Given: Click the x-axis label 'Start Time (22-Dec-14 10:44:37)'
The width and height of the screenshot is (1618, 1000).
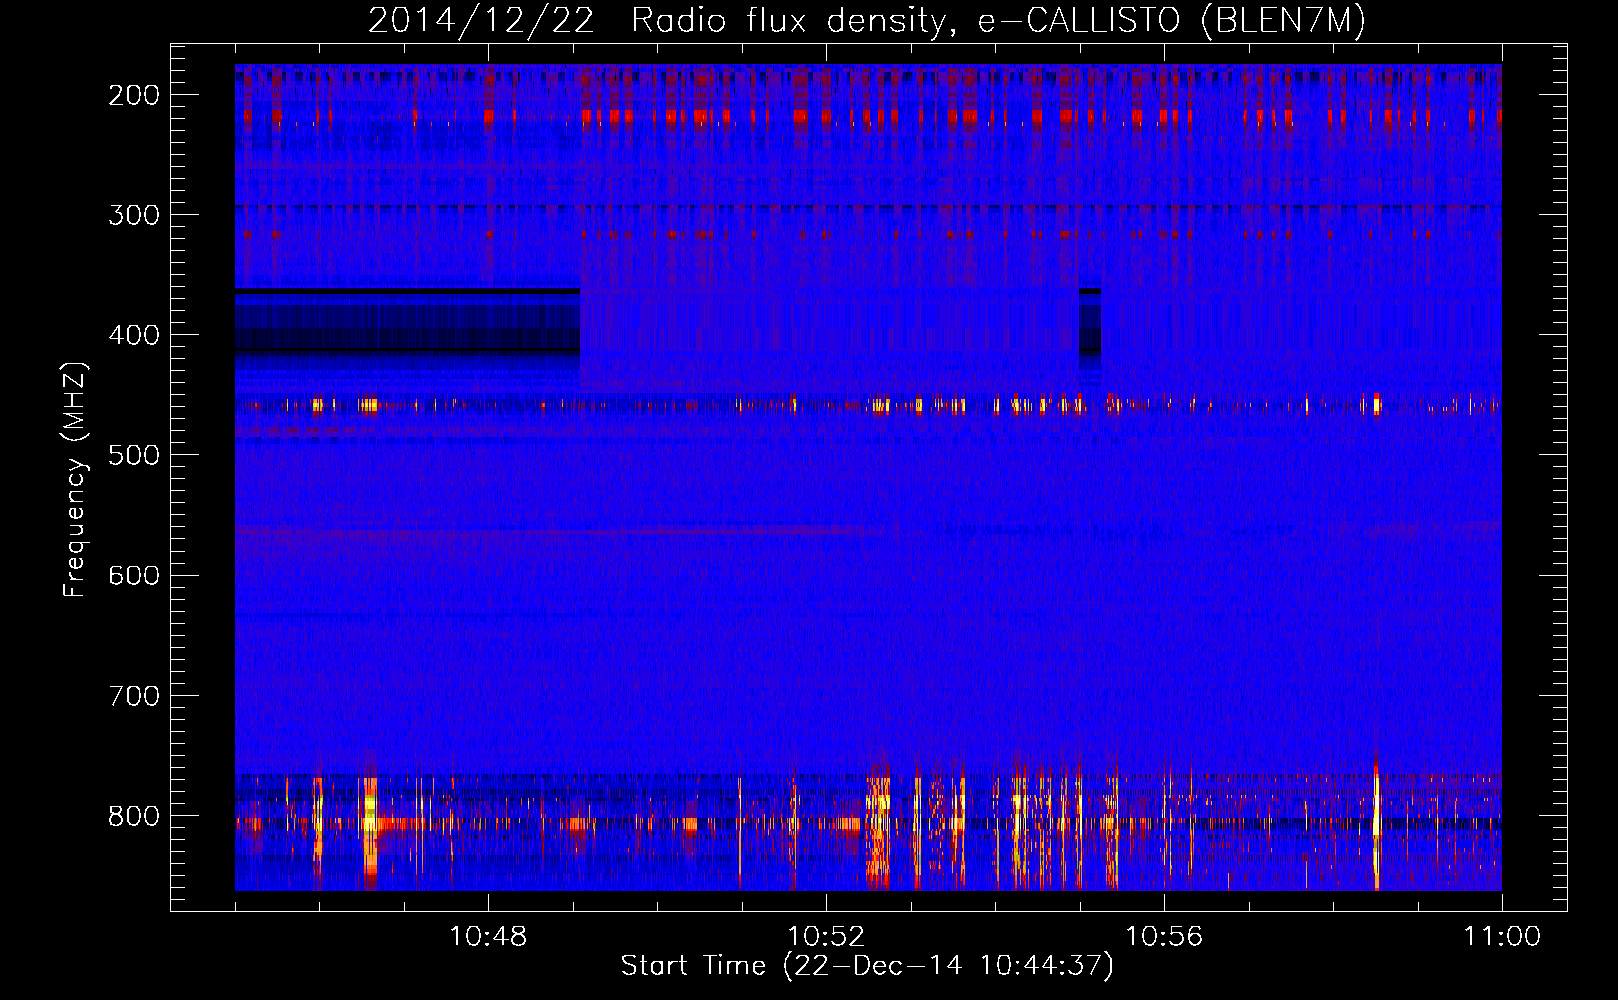Looking at the screenshot, I should [867, 966].
